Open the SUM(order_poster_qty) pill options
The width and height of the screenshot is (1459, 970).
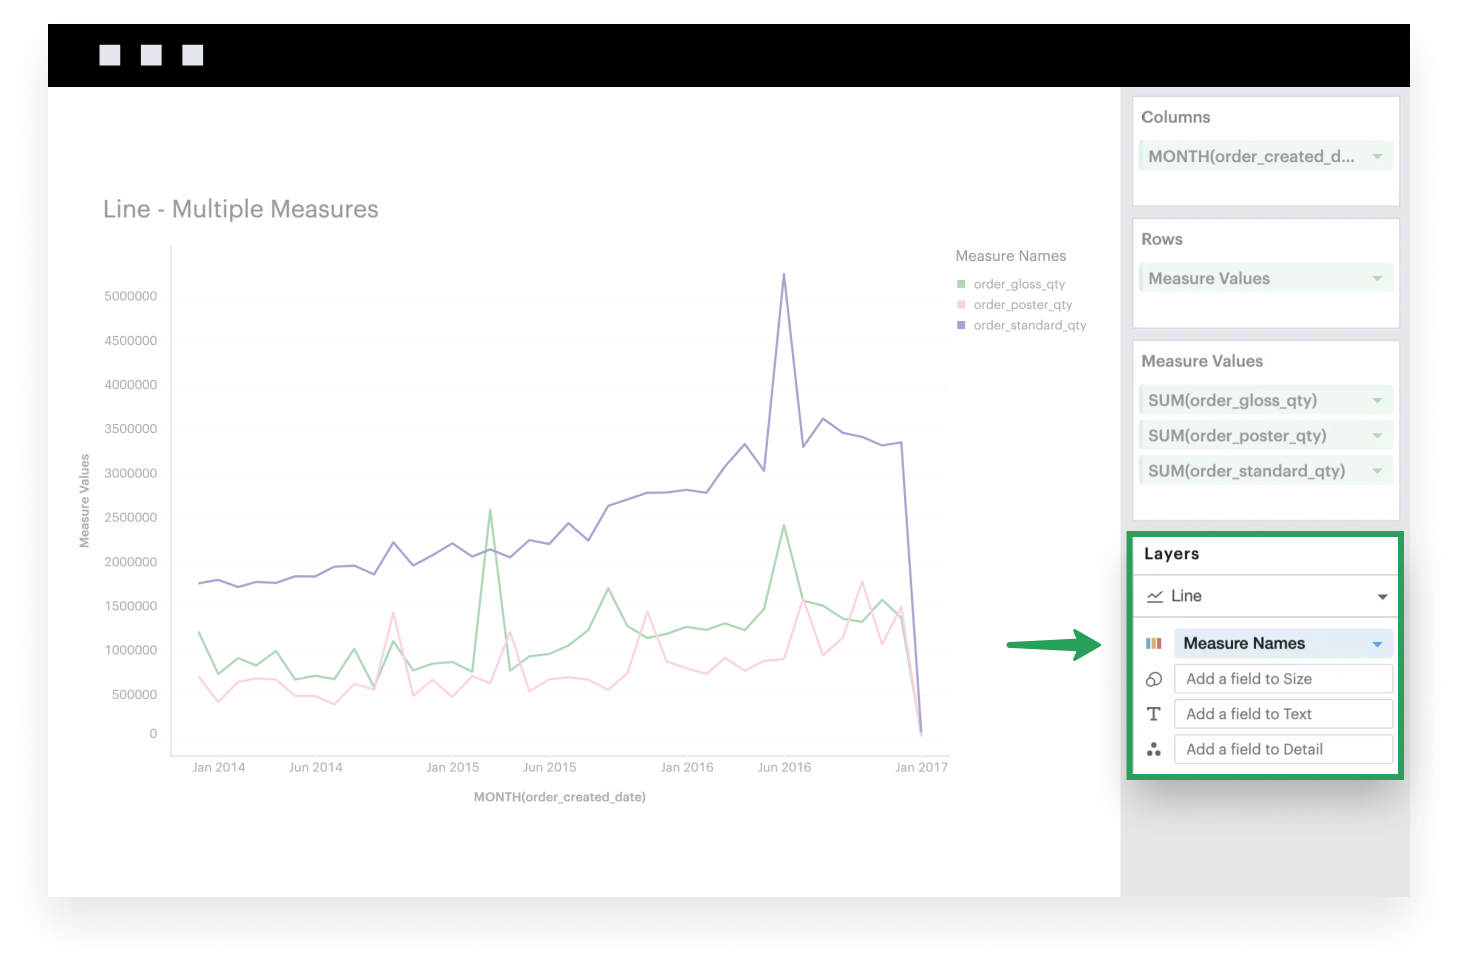pyautogui.click(x=1377, y=435)
